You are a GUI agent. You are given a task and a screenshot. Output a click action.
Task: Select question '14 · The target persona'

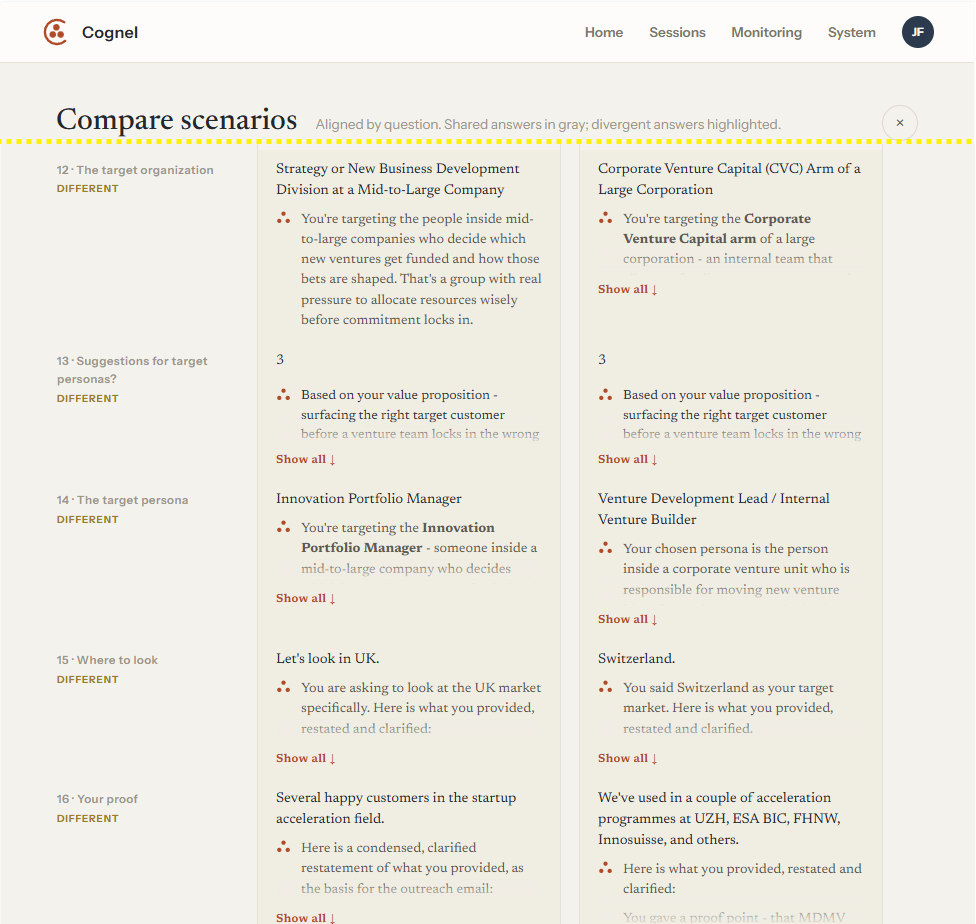tap(123, 500)
